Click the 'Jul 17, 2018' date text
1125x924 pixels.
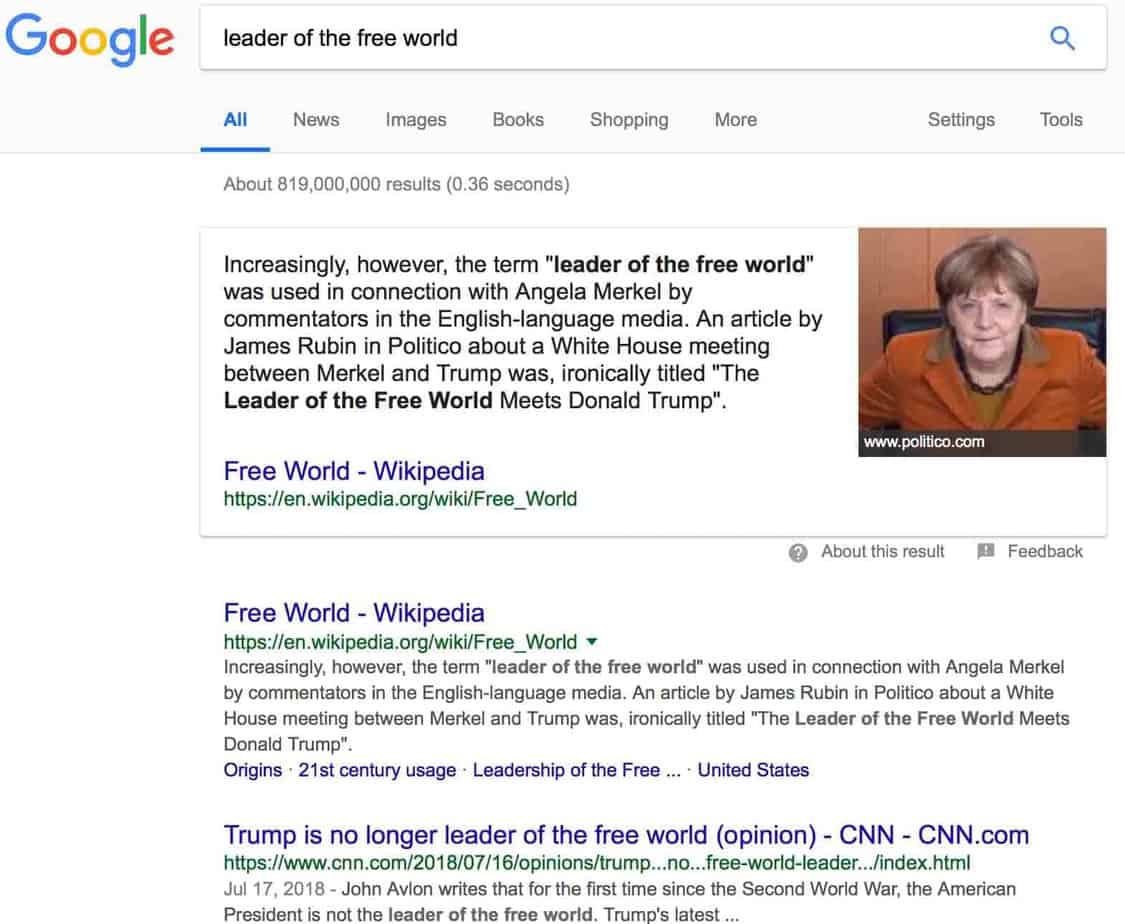pyautogui.click(x=274, y=889)
